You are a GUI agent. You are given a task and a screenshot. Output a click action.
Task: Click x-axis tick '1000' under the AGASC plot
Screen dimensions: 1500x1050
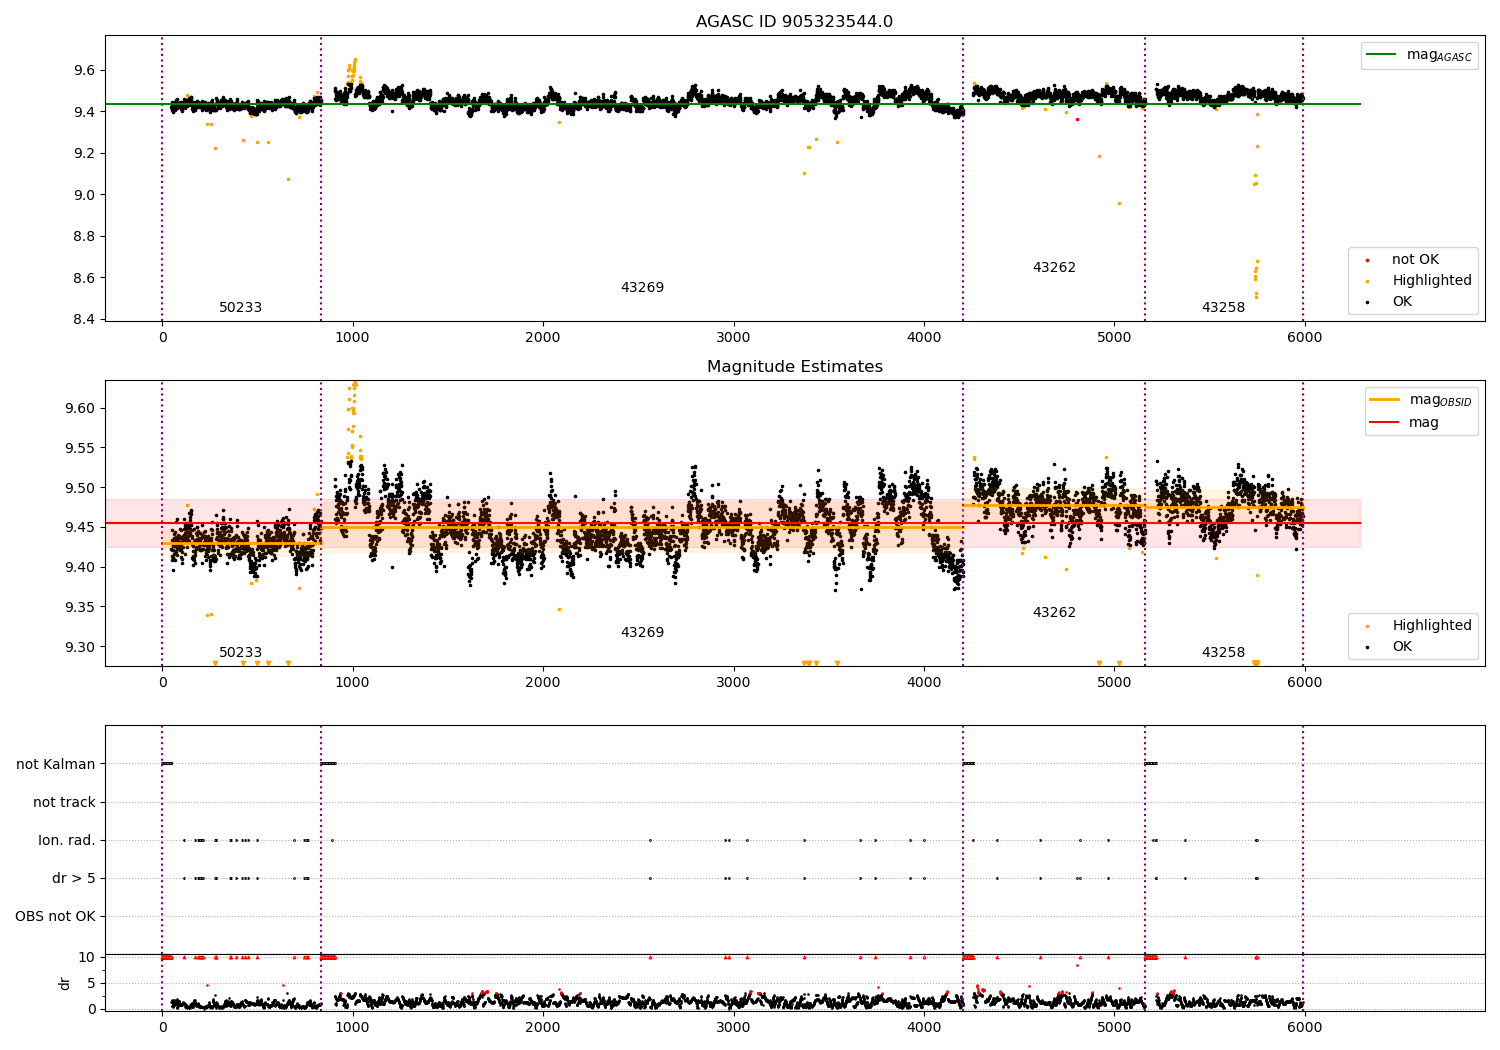pyautogui.click(x=352, y=337)
